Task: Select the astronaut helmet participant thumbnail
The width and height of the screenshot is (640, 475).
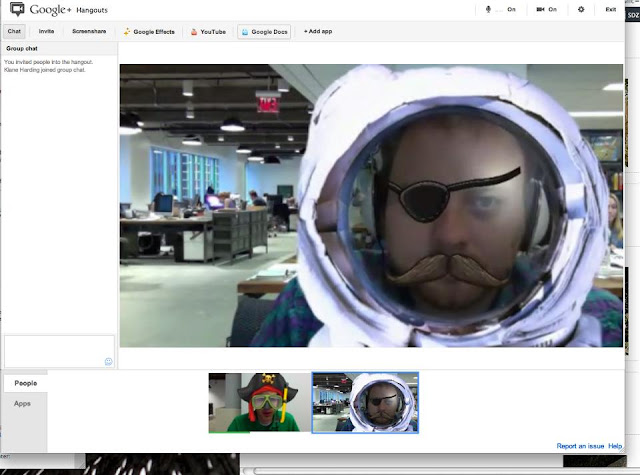Action: tap(365, 403)
